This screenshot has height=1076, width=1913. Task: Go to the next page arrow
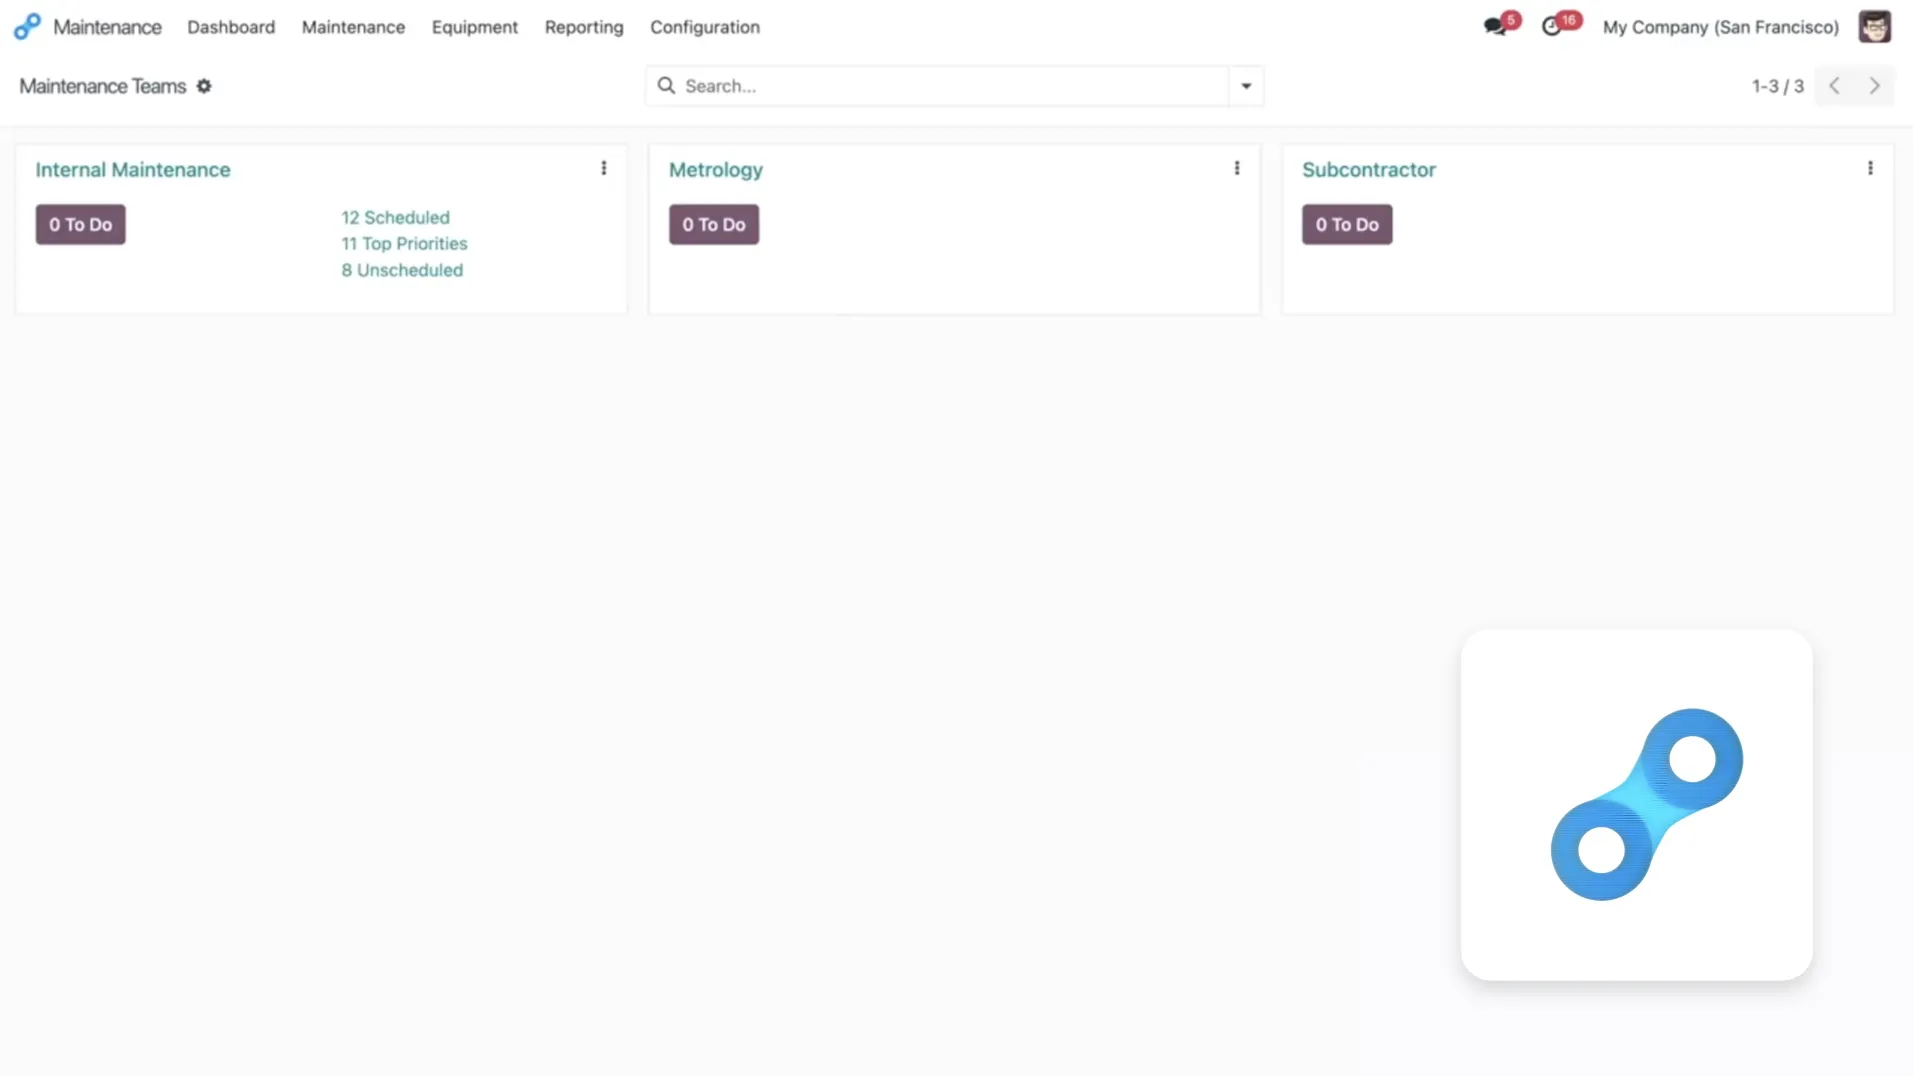coord(1875,86)
